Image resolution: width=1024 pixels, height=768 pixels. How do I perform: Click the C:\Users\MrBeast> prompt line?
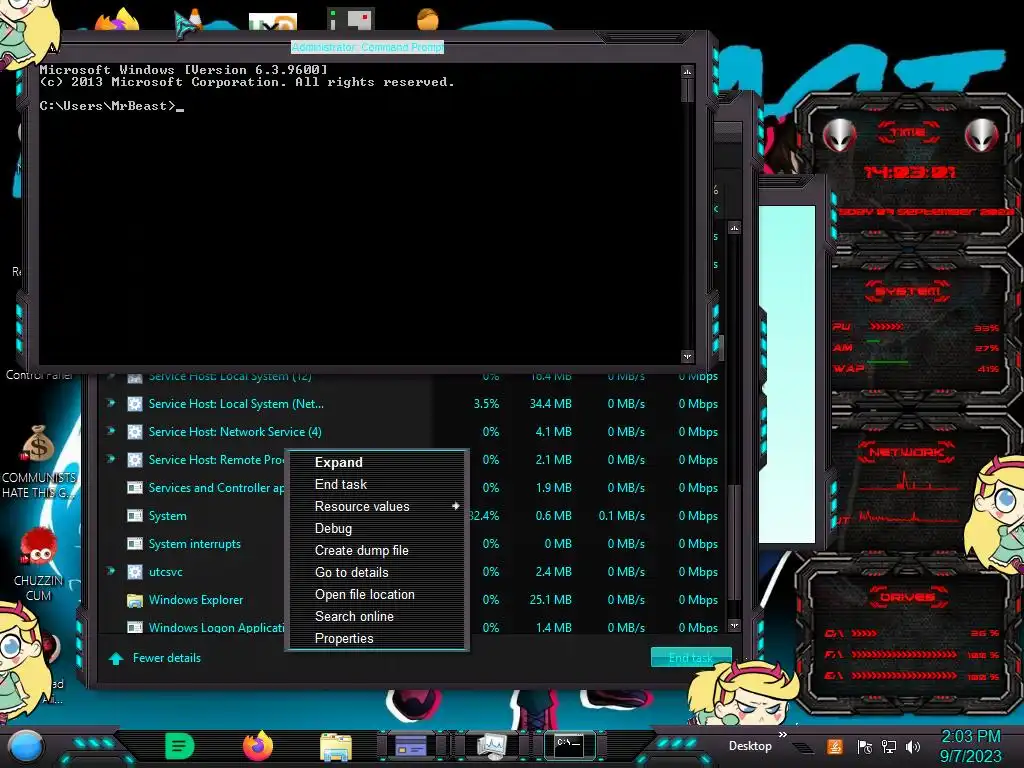tap(112, 106)
